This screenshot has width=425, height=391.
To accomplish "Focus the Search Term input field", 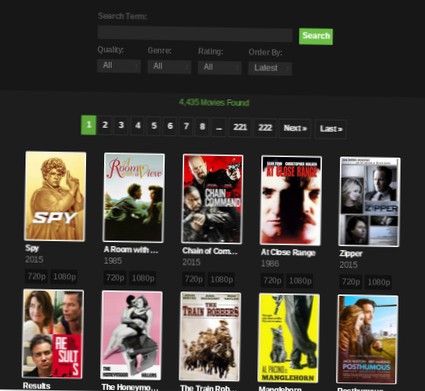I will [x=195, y=34].
